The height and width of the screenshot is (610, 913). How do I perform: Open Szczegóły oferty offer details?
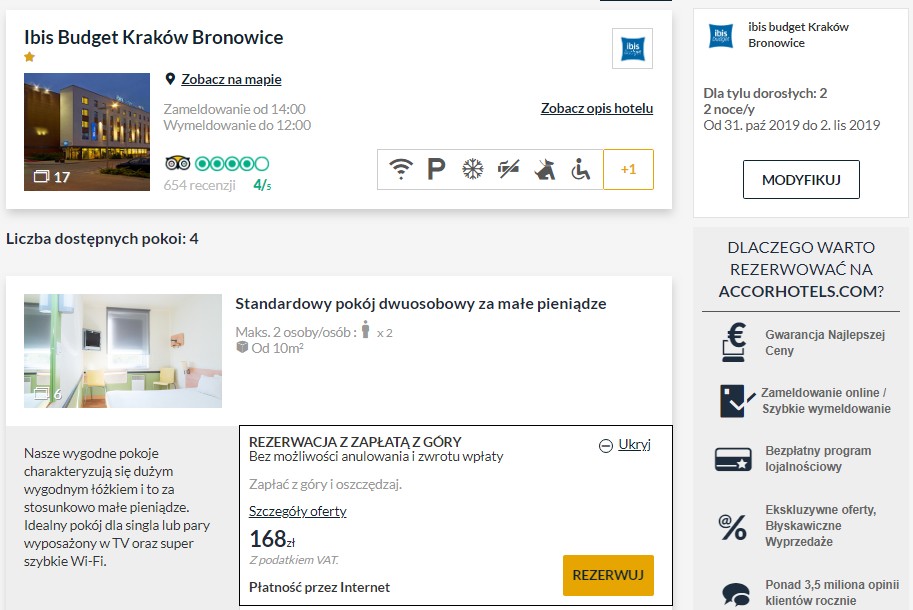coord(298,511)
